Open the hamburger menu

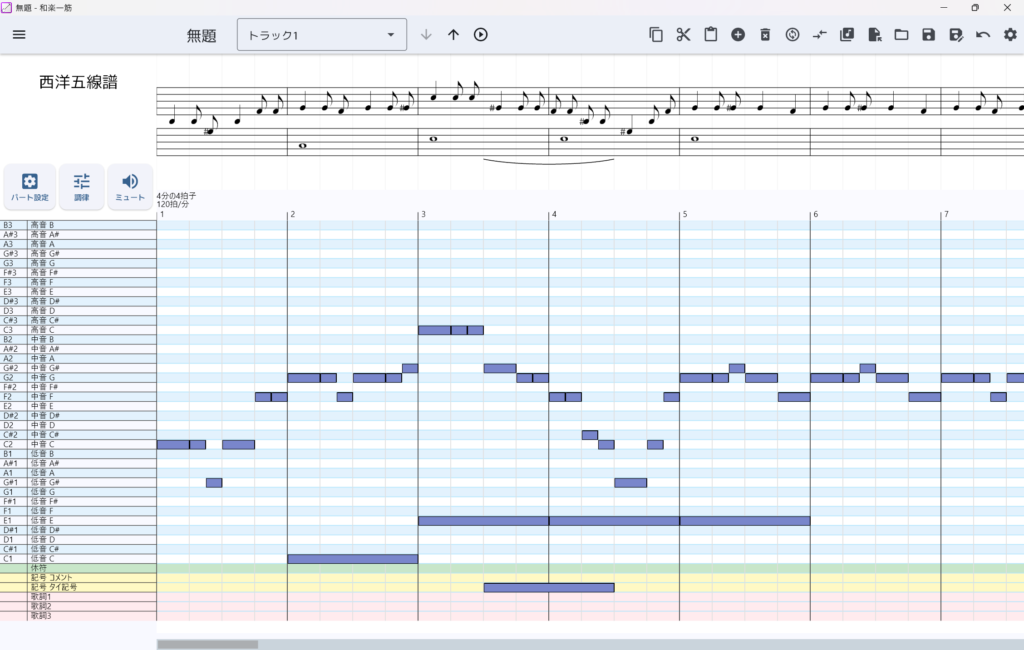(19, 35)
